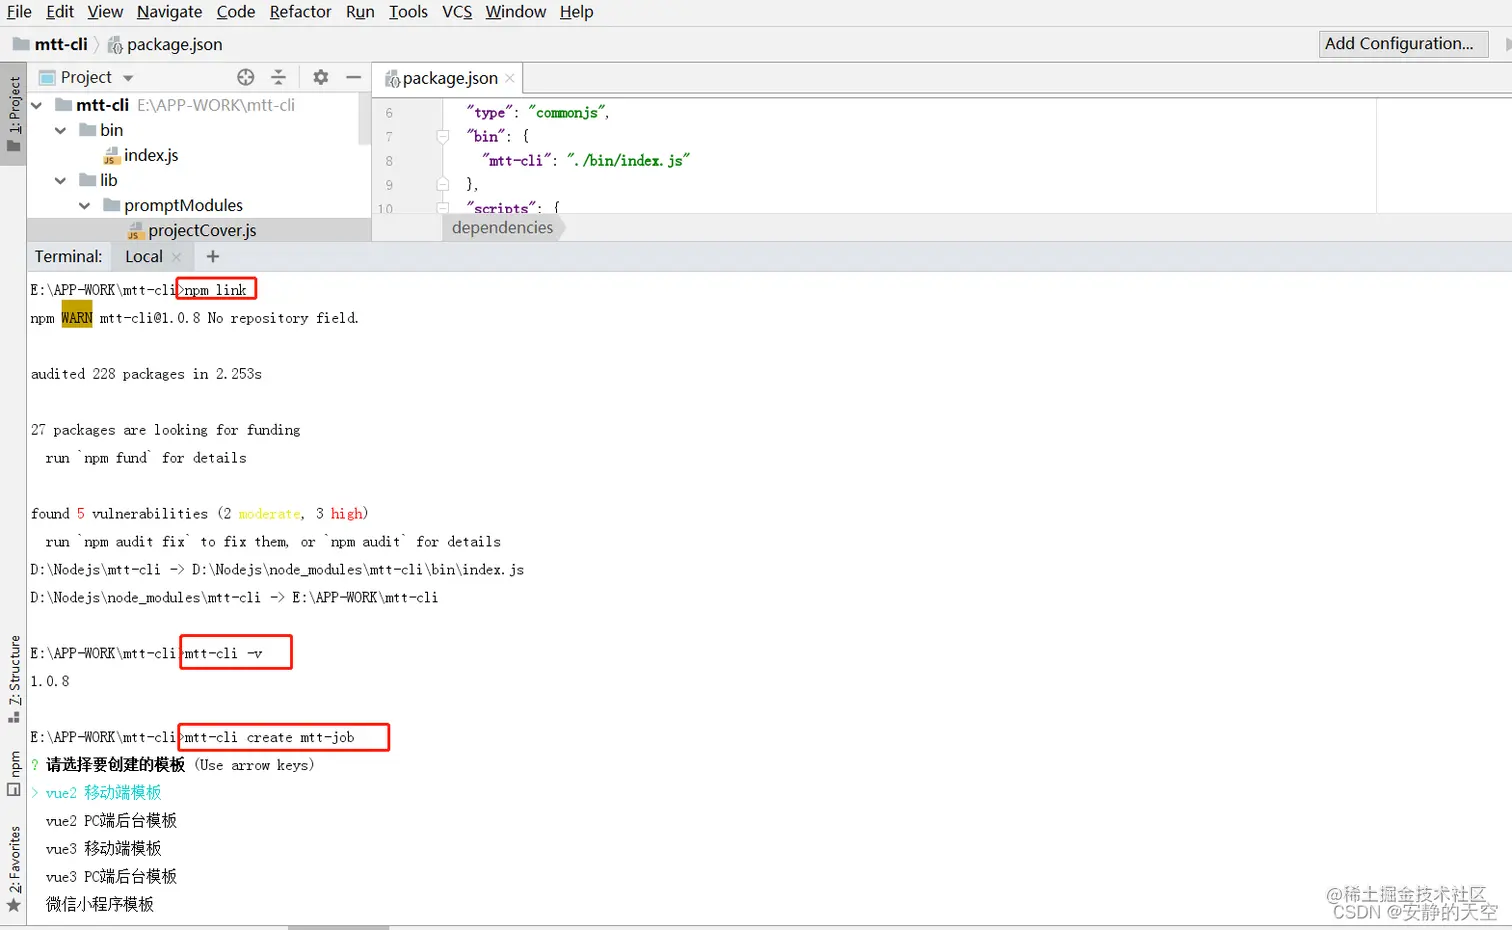Click the "./bin/index.js" string in editor
Image resolution: width=1512 pixels, height=930 pixels.
coord(628,161)
